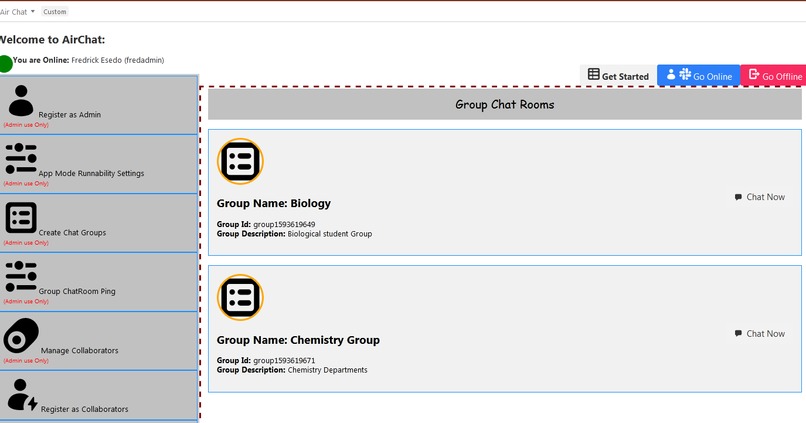Click the speech bubble icon for Chemistry chat
This screenshot has width=806, height=423.
click(738, 334)
